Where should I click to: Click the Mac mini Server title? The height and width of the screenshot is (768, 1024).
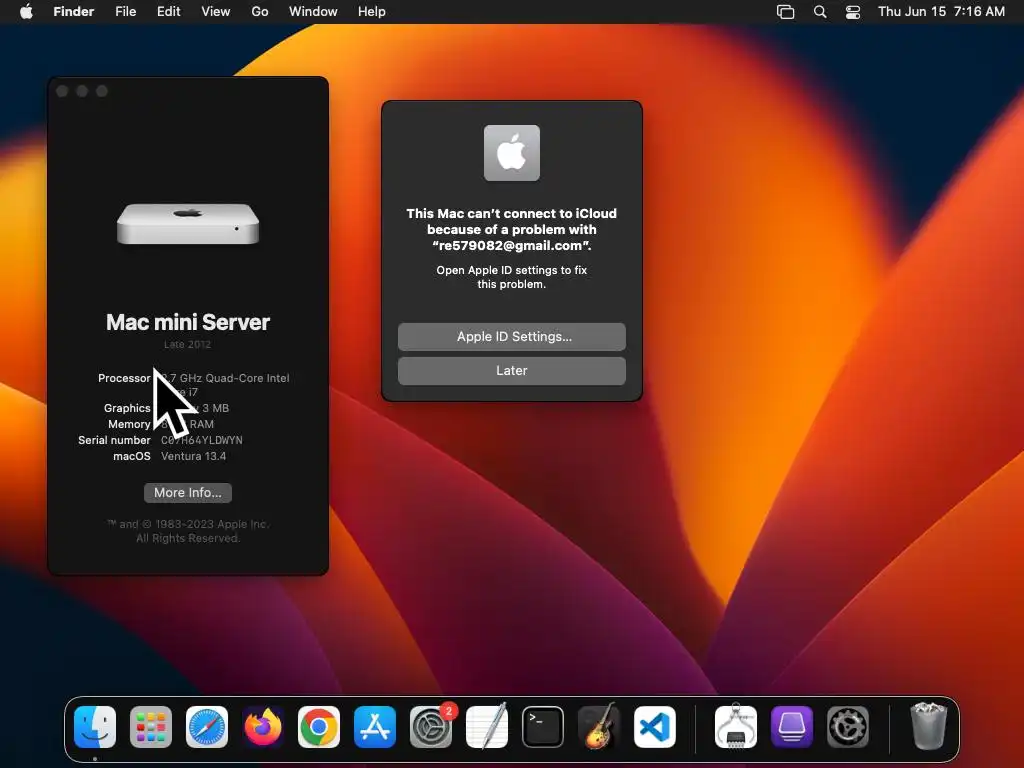(x=188, y=322)
